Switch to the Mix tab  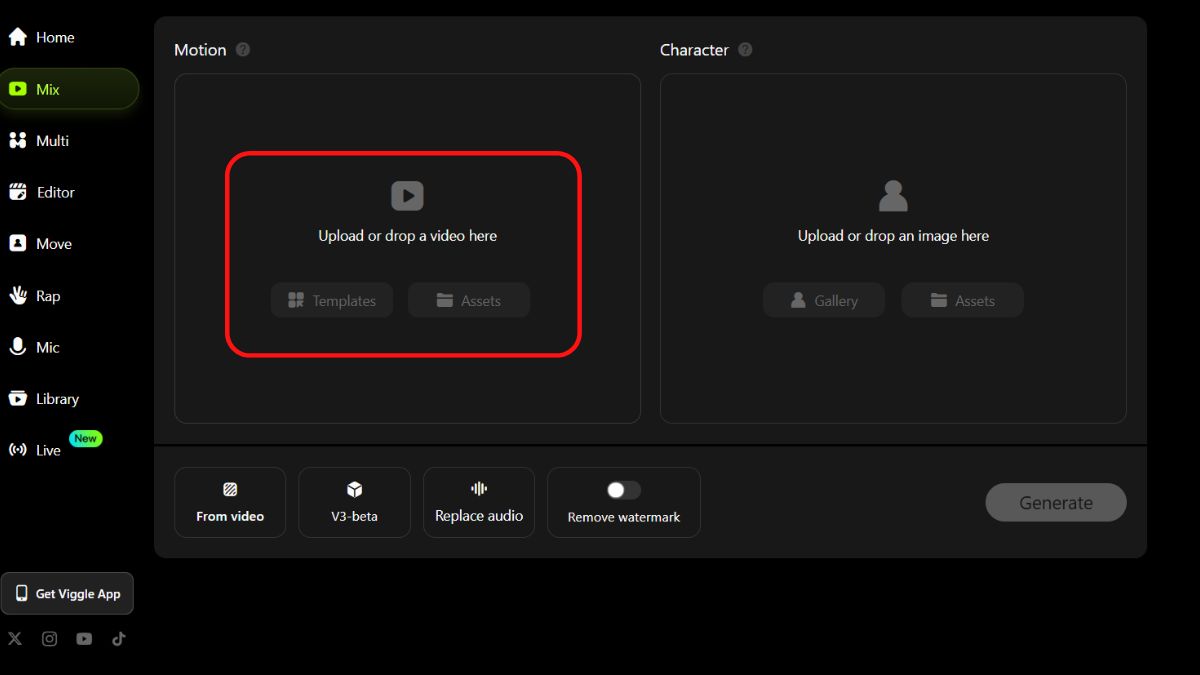pyautogui.click(x=45, y=88)
